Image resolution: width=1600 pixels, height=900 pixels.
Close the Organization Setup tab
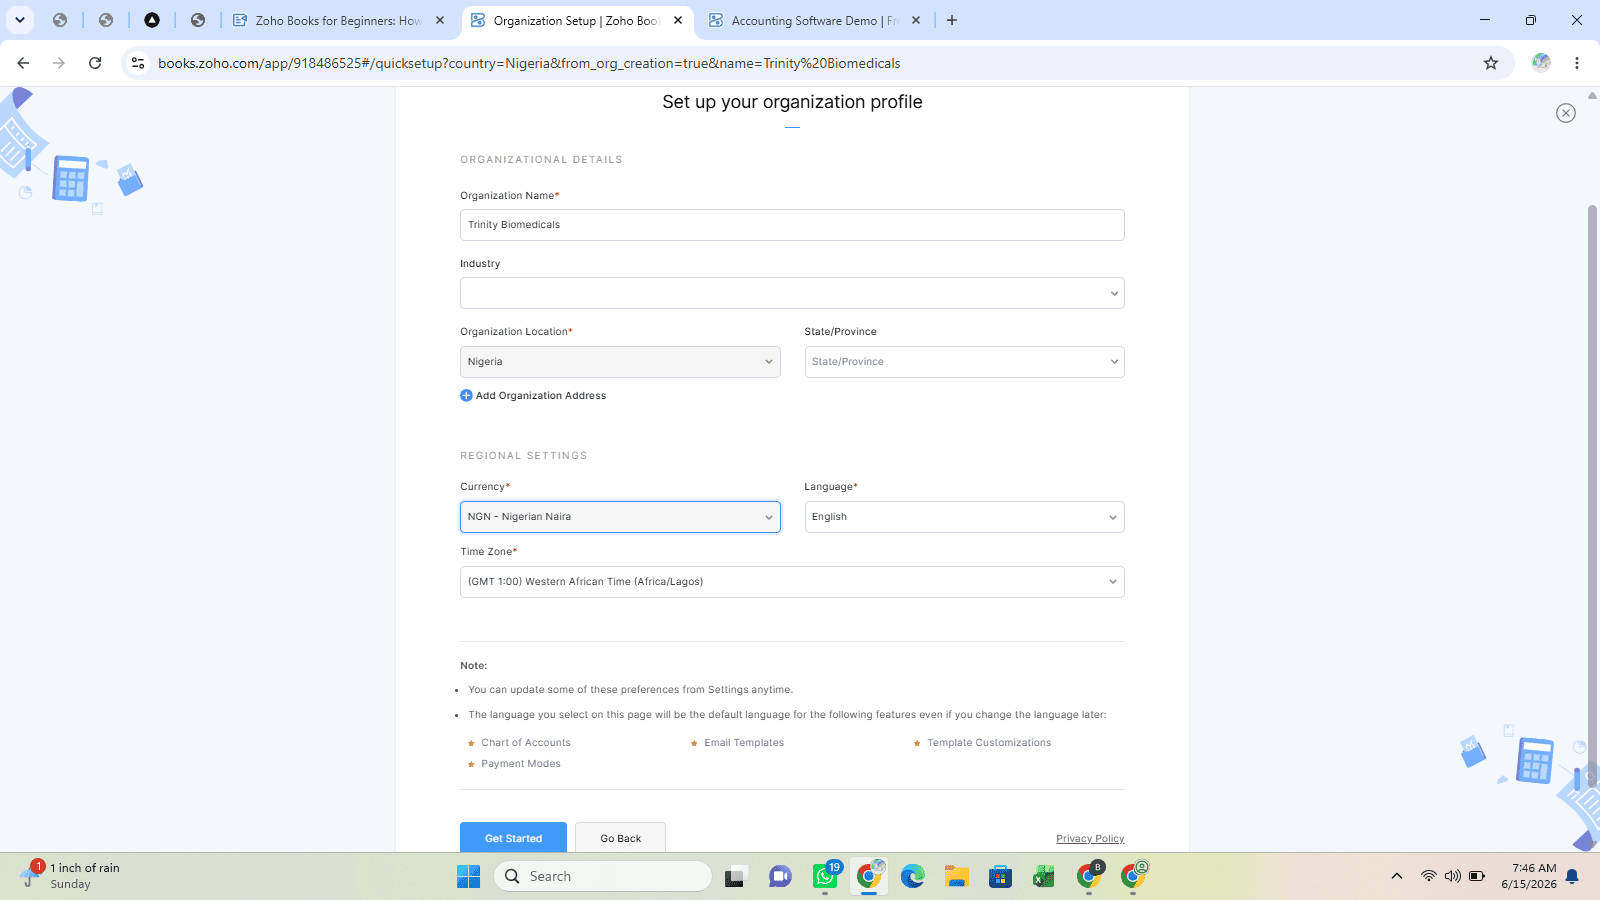[x=678, y=20]
